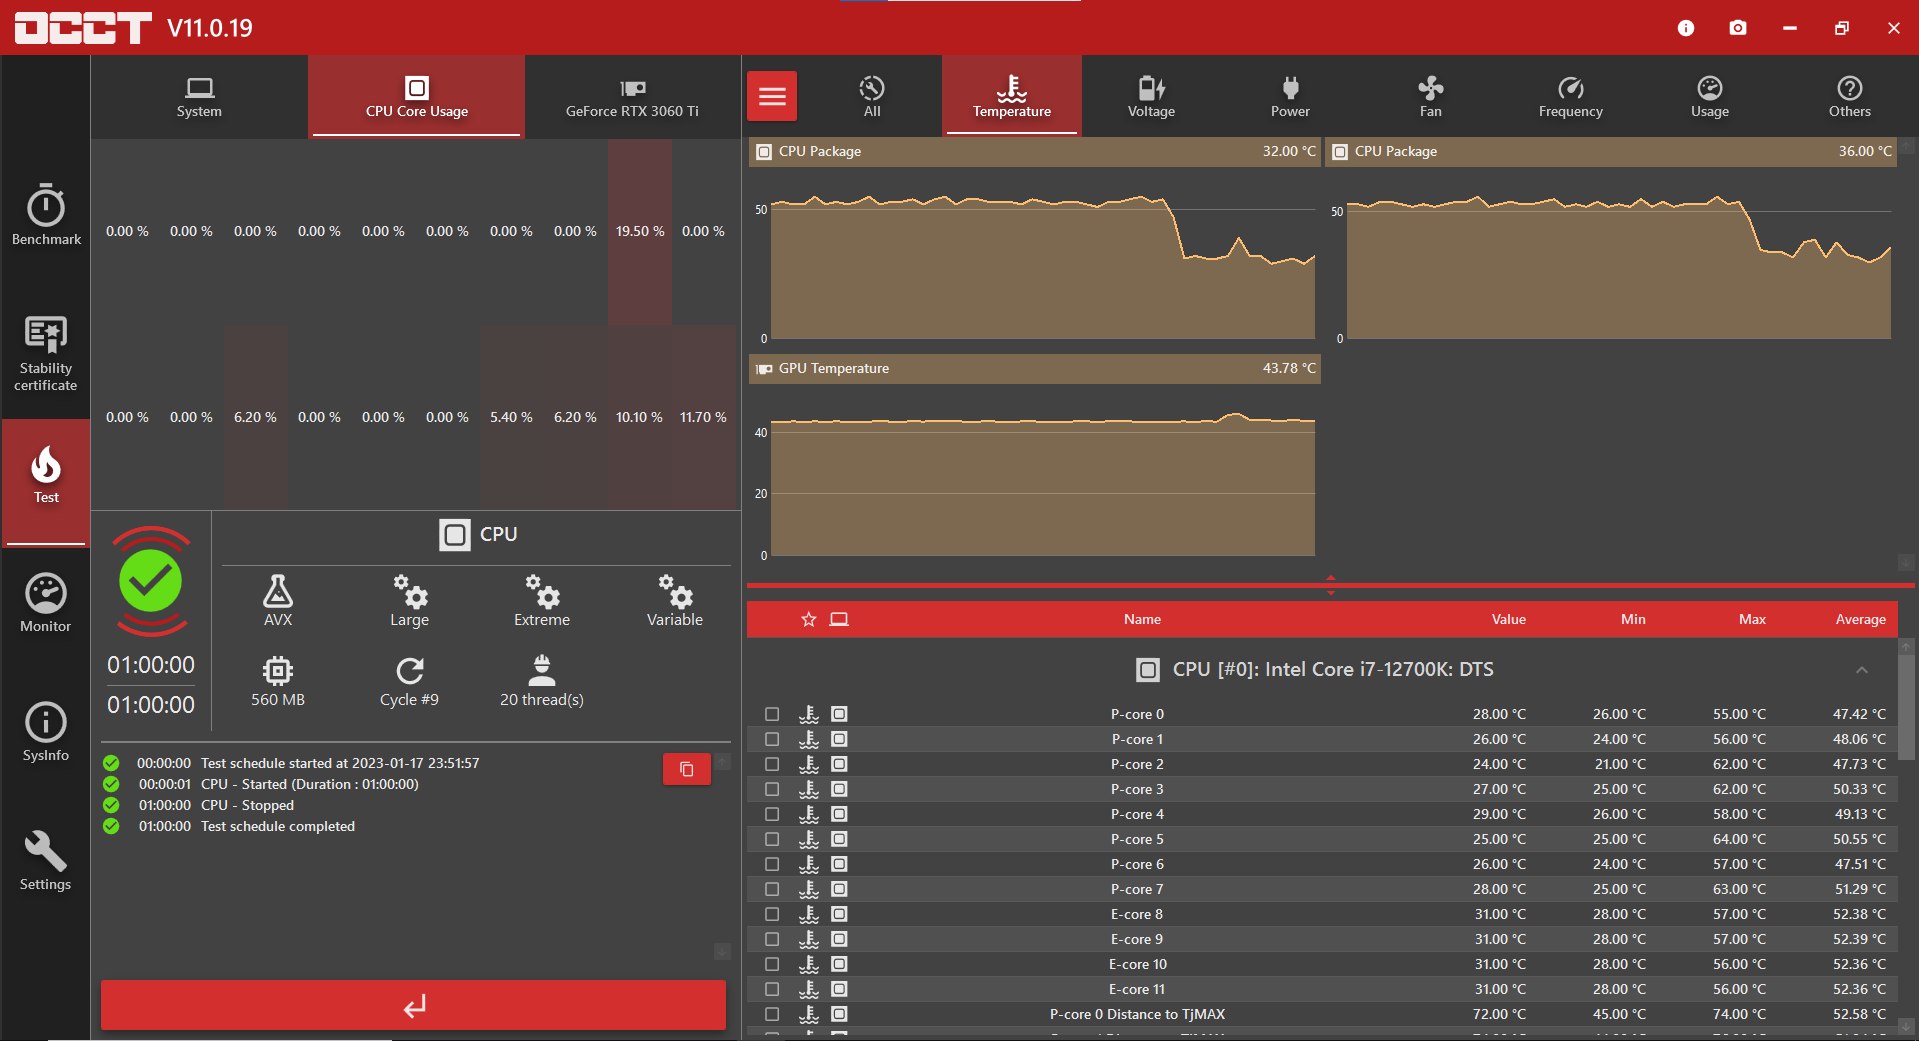The height and width of the screenshot is (1041, 1919).
Task: Click the Test schedule completed log entry
Action: point(278,826)
